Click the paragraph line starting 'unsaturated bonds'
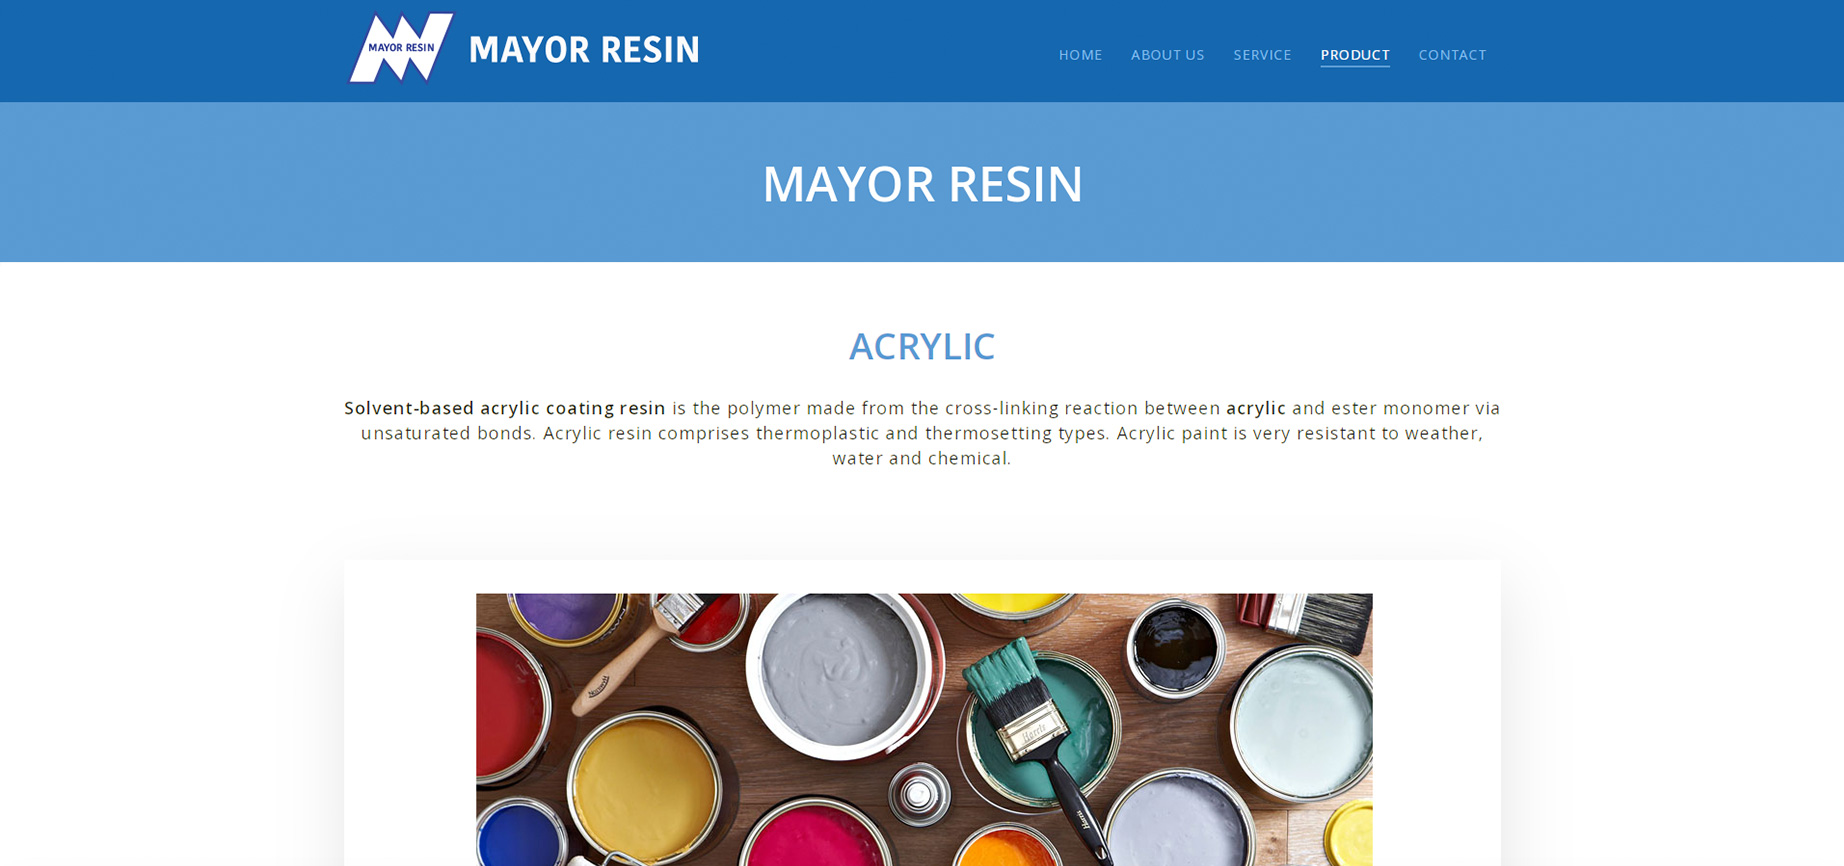 [922, 433]
